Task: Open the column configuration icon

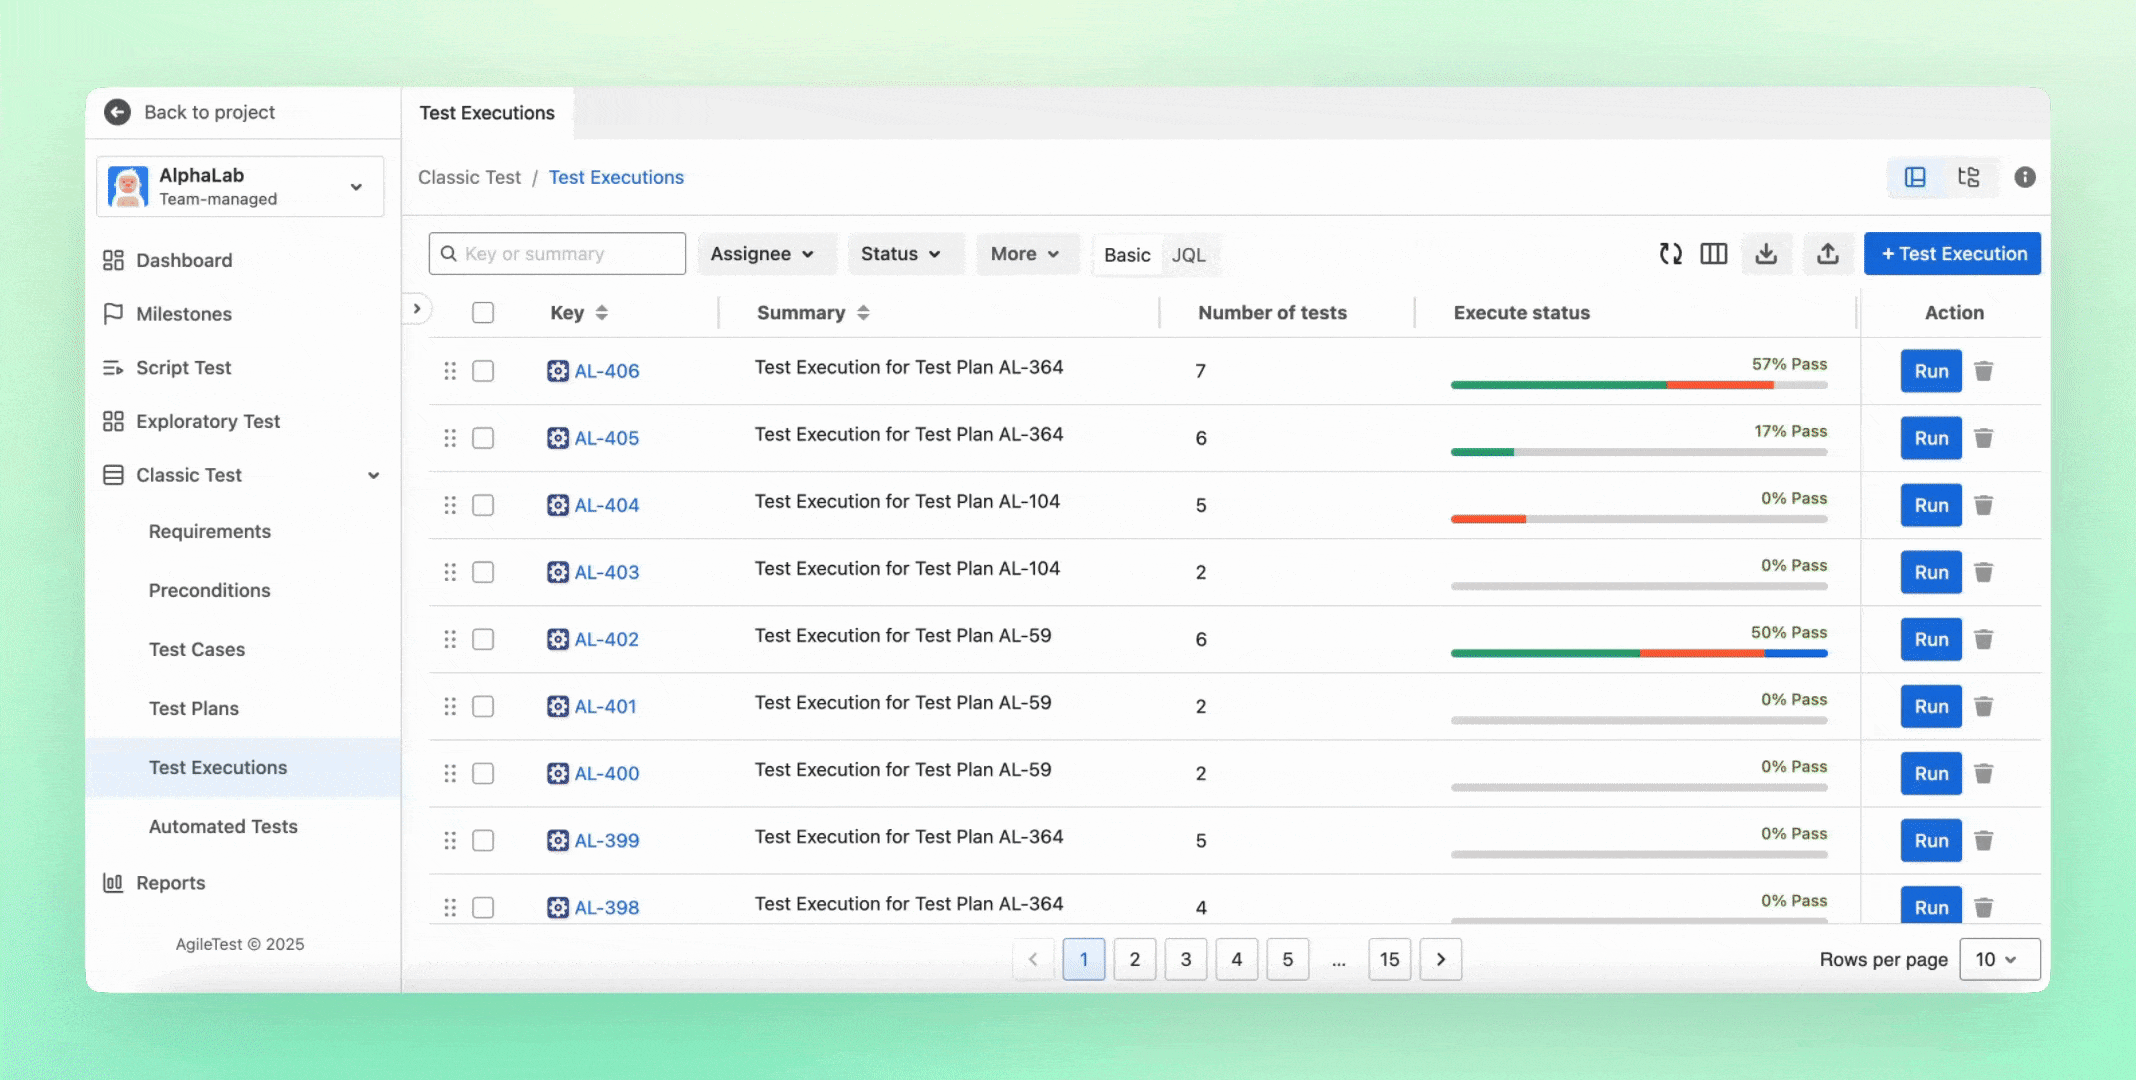Action: (x=1713, y=254)
